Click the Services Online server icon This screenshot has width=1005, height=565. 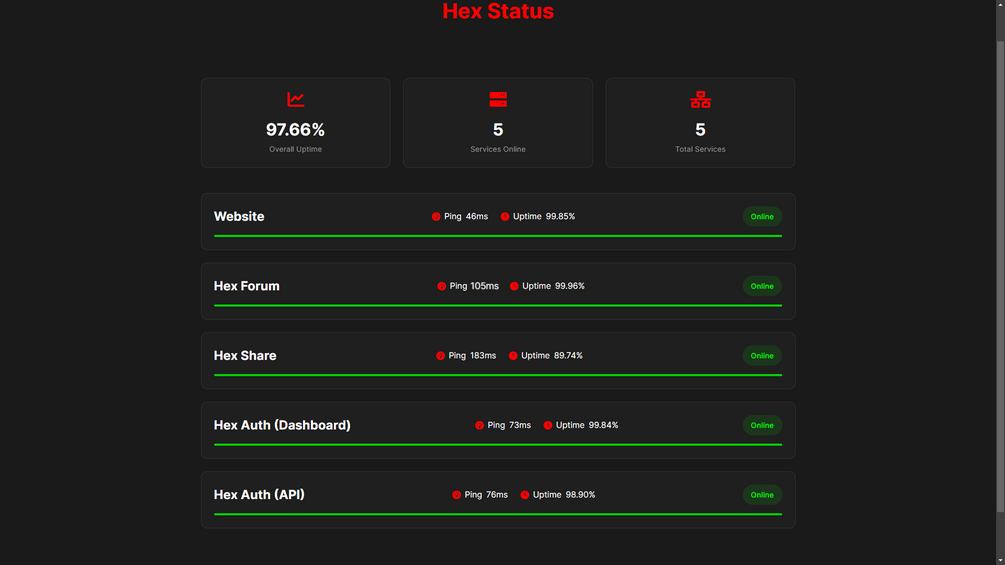498,99
